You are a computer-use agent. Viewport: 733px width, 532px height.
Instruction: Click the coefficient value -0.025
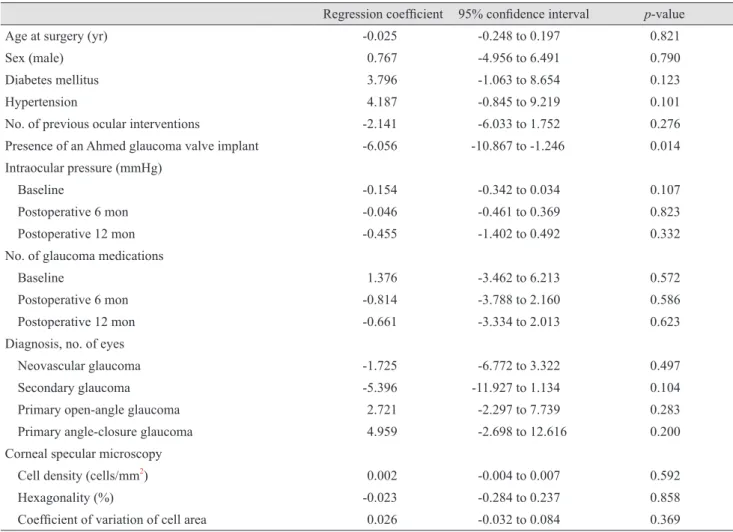pyautogui.click(x=380, y=36)
